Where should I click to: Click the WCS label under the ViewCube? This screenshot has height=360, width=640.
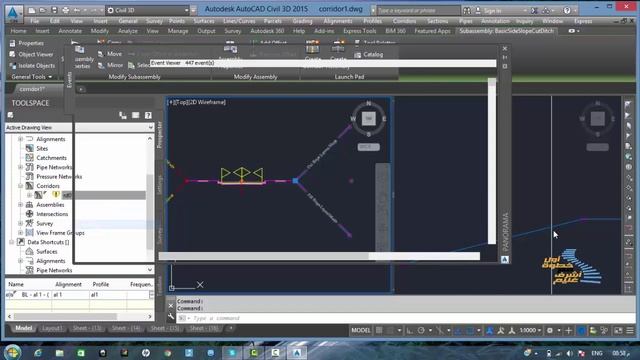369,147
